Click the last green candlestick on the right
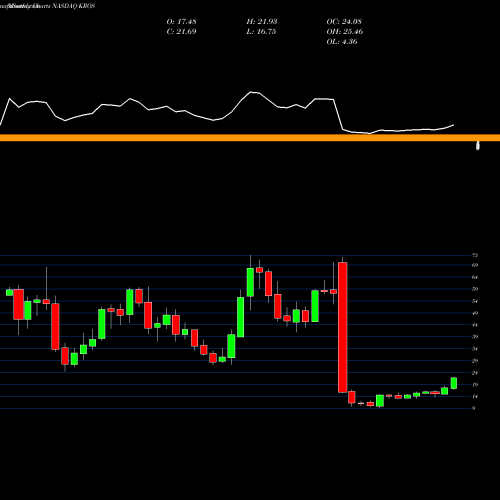 point(454,383)
